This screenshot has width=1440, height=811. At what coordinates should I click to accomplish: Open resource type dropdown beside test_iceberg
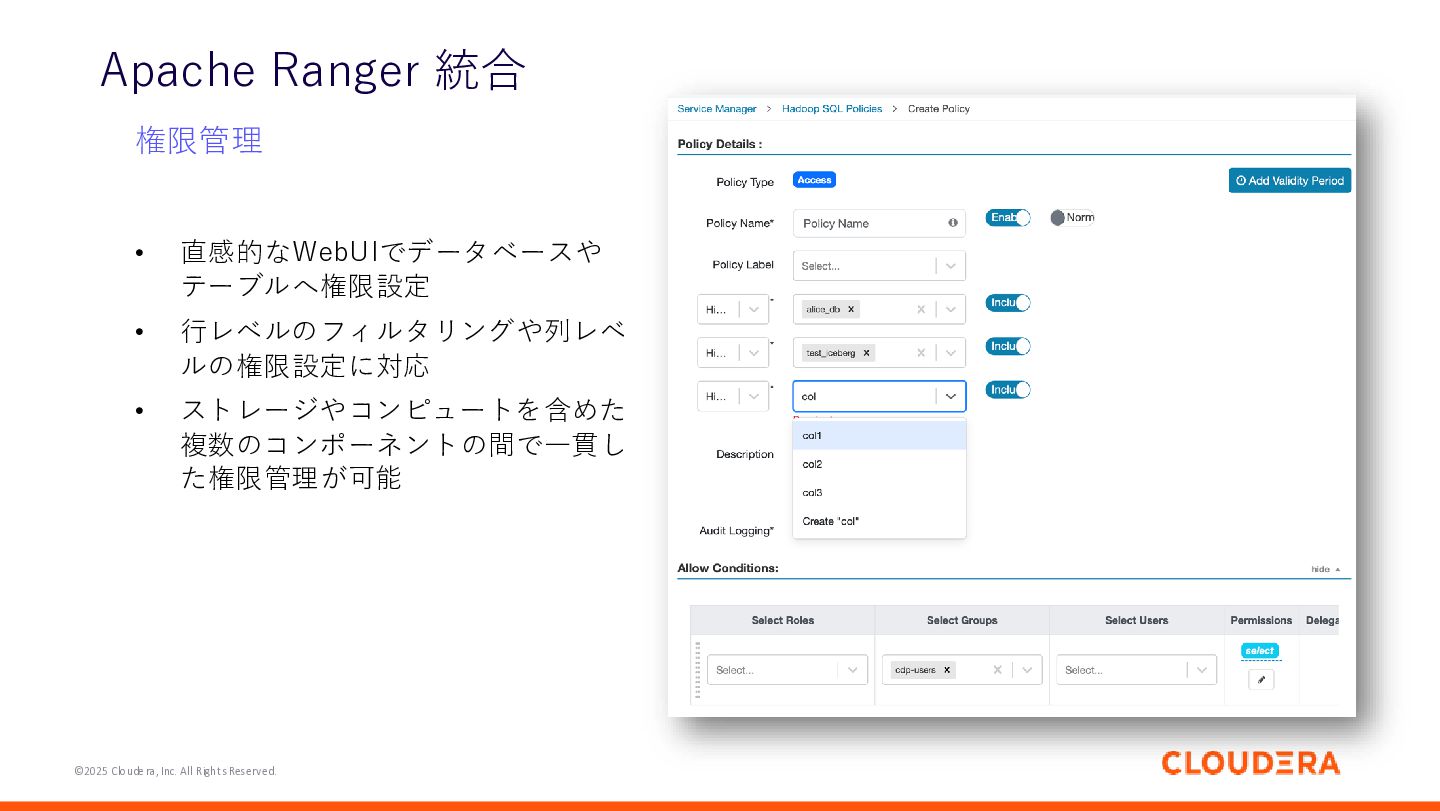click(x=733, y=352)
